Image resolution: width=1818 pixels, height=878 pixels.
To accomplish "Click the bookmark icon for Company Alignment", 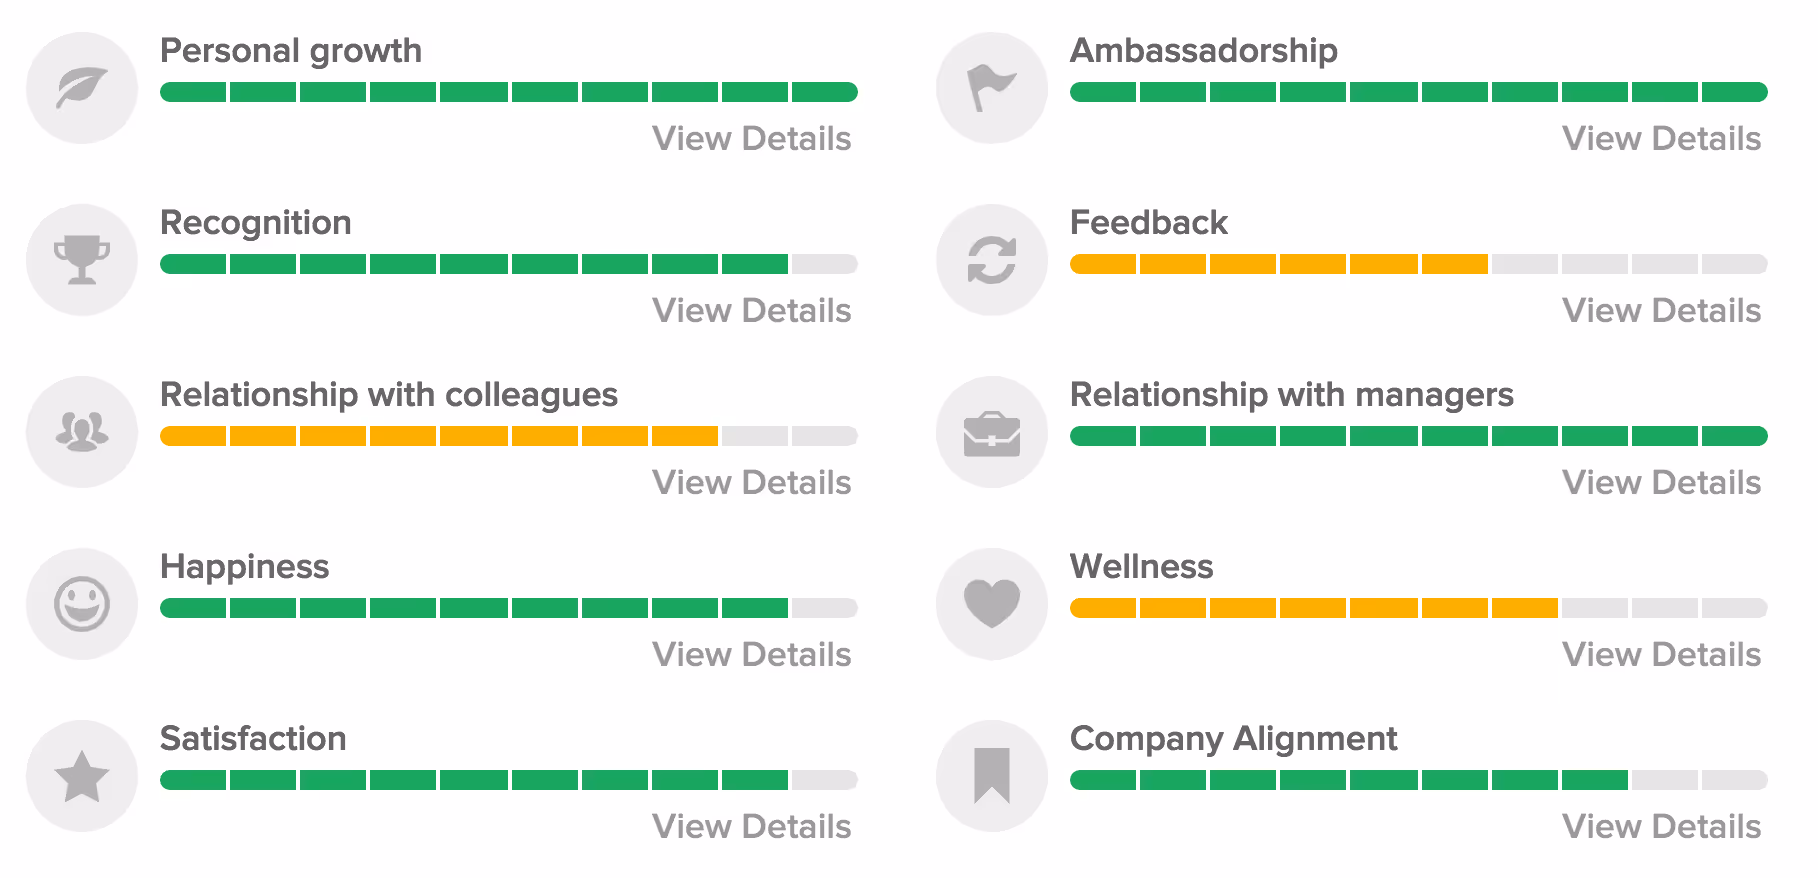I will point(991,775).
